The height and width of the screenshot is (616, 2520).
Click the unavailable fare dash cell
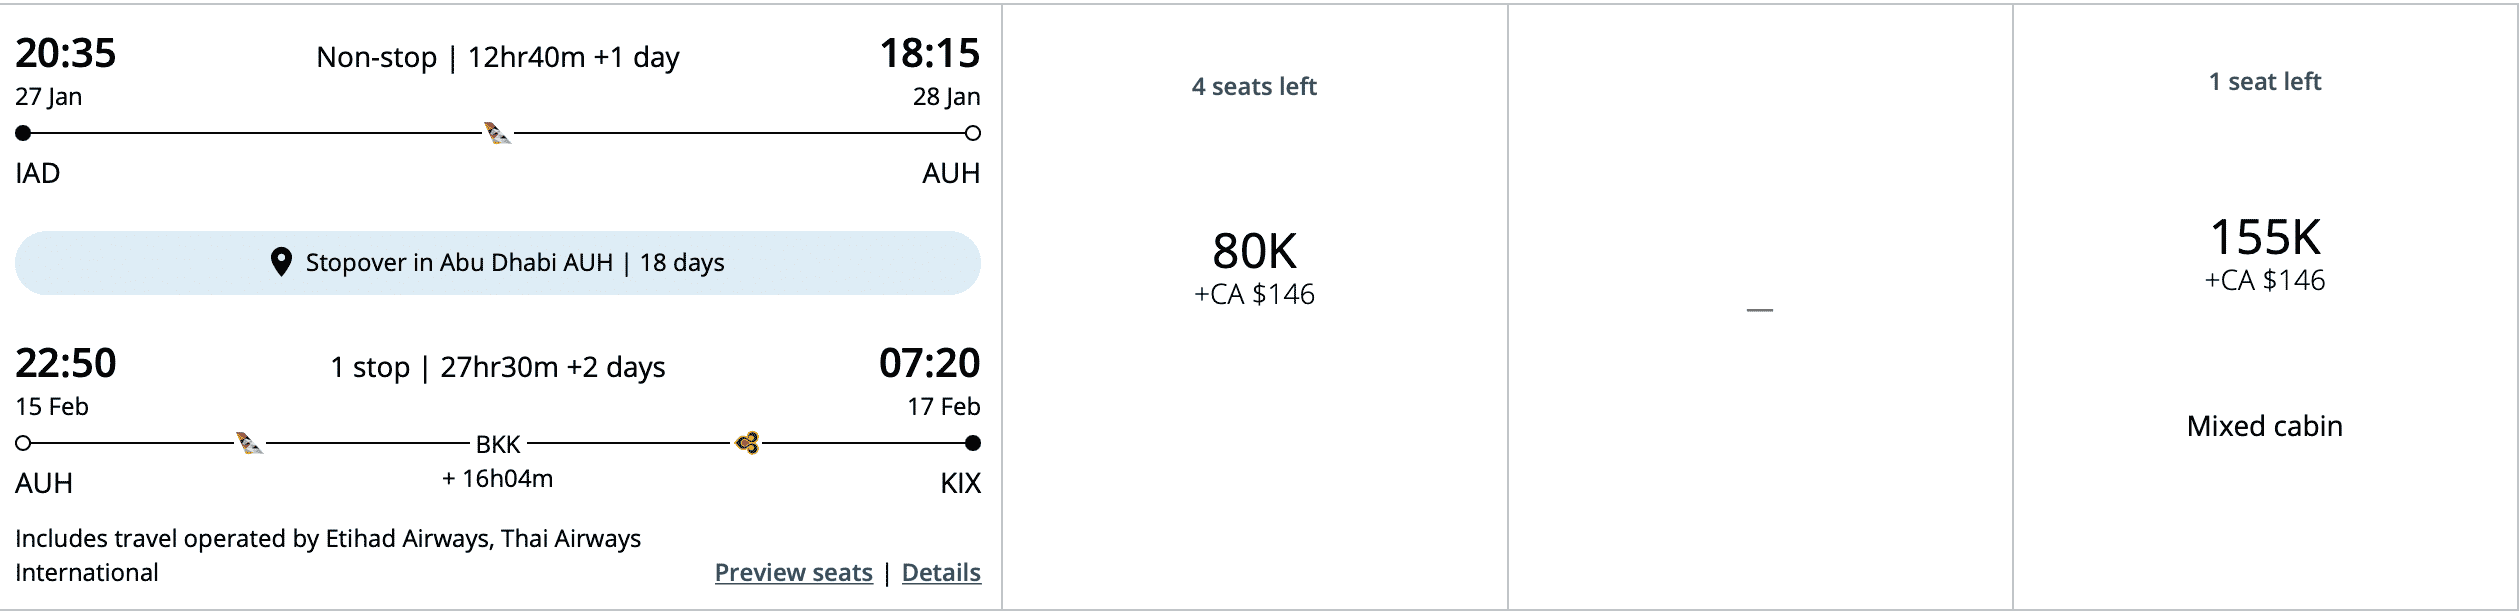point(1759,310)
